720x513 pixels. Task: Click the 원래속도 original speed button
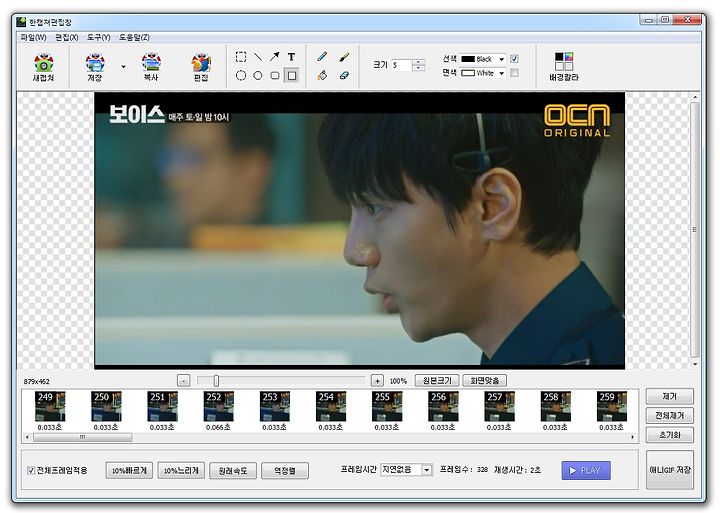233,471
